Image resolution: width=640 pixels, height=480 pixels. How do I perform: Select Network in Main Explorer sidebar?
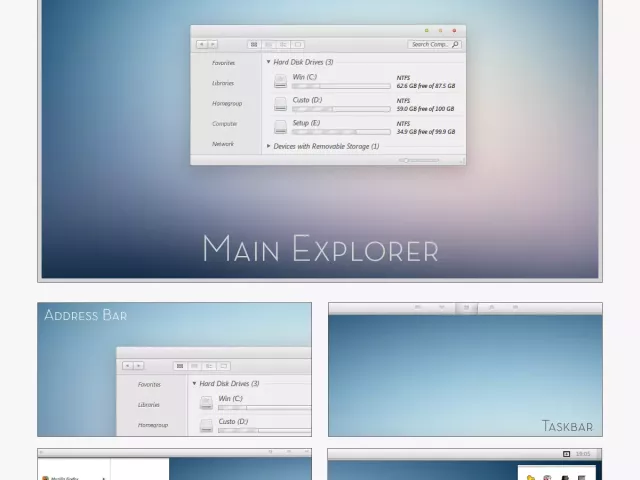[223, 144]
